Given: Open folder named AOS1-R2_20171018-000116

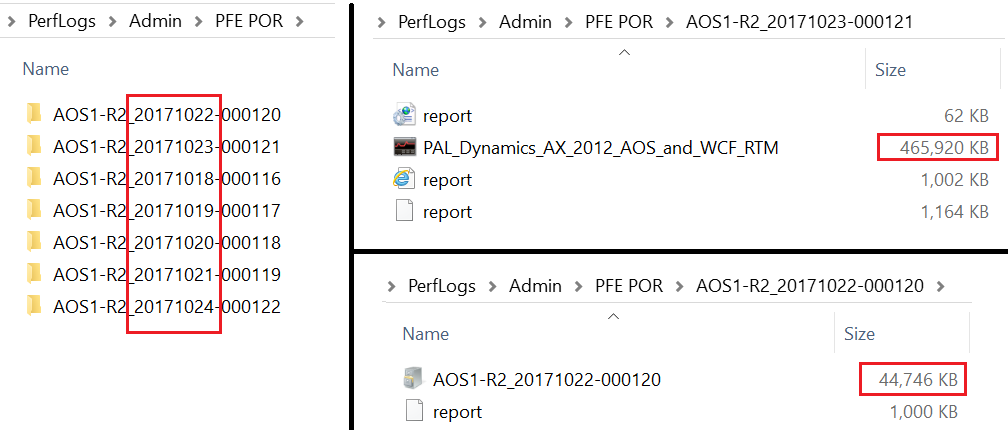Looking at the screenshot, I should click(x=166, y=179).
